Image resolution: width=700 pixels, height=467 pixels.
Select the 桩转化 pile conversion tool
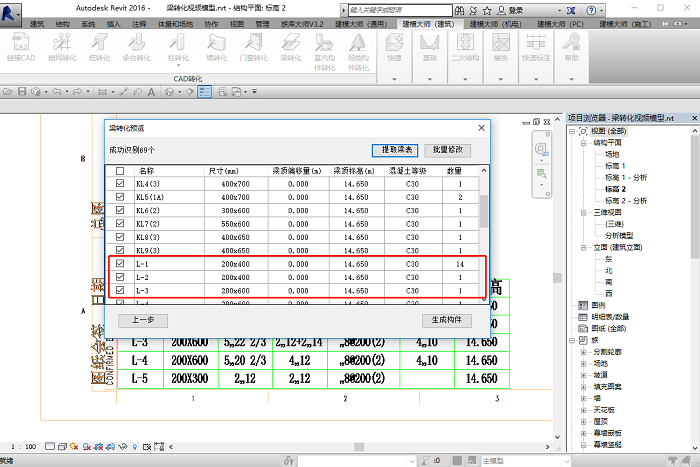click(99, 46)
